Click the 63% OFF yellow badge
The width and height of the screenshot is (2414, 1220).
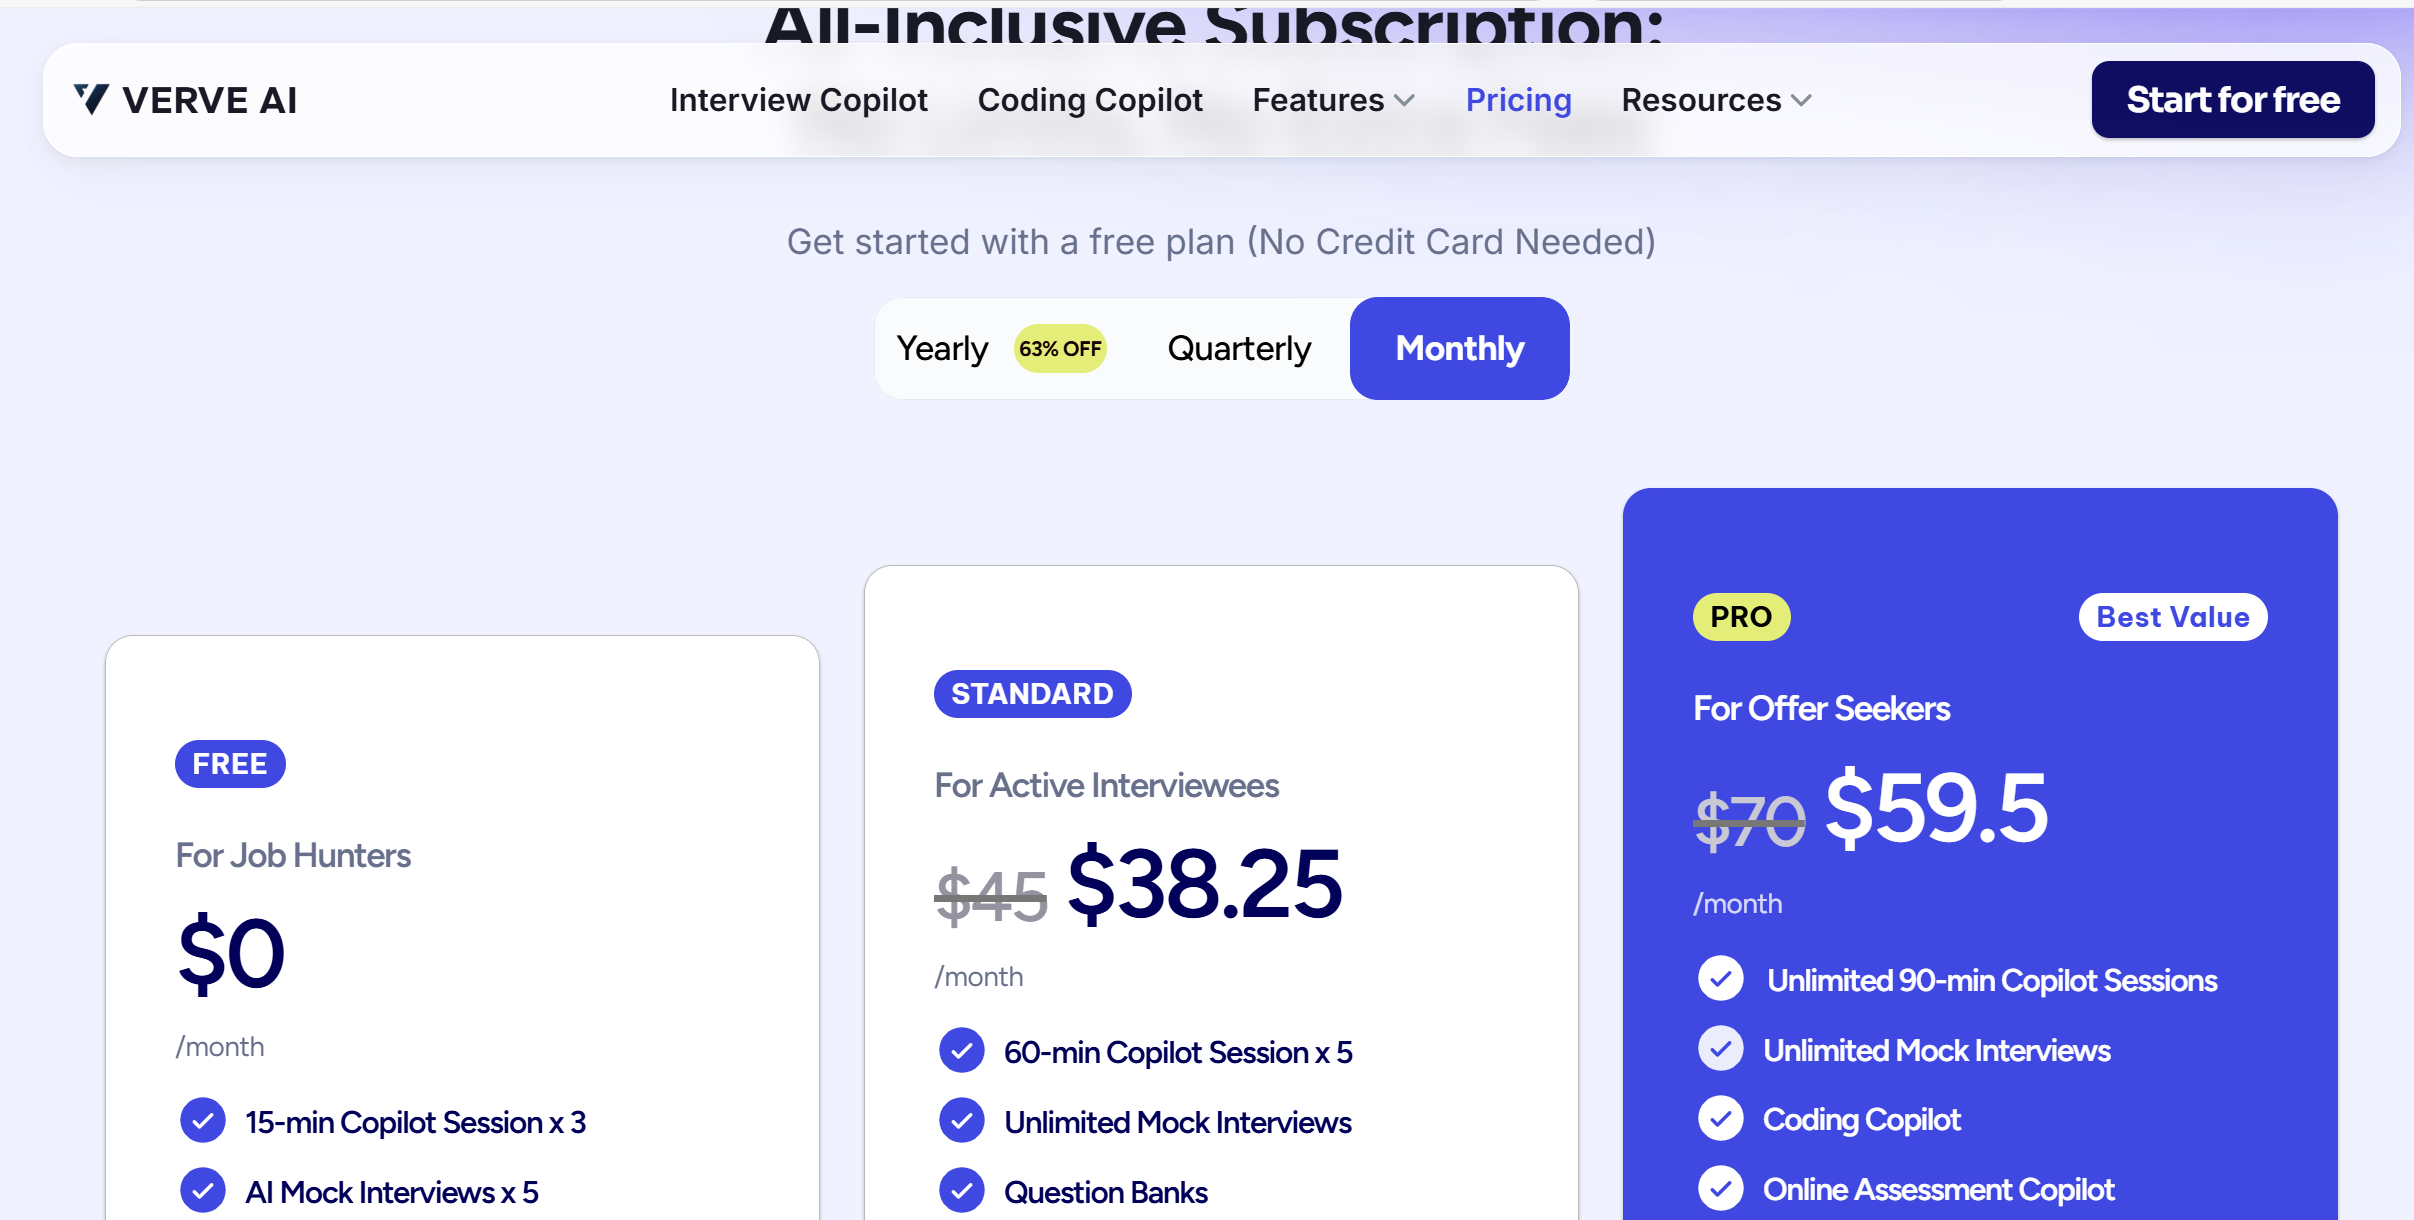(1060, 348)
